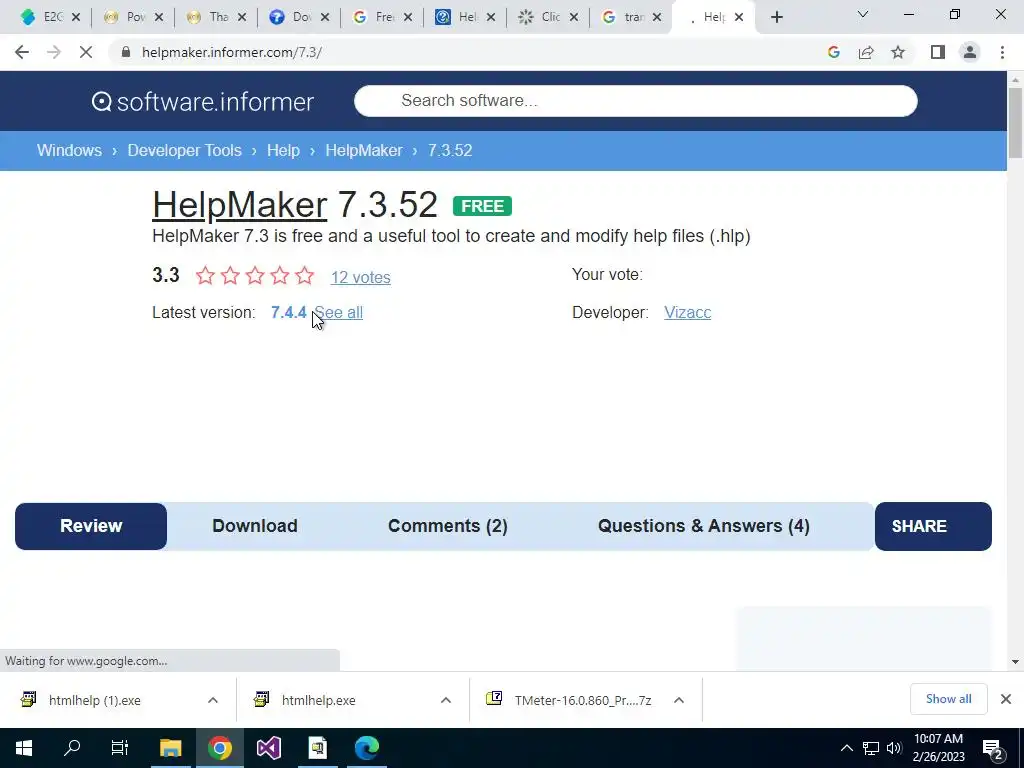Open the Chrome profile menu

970,52
